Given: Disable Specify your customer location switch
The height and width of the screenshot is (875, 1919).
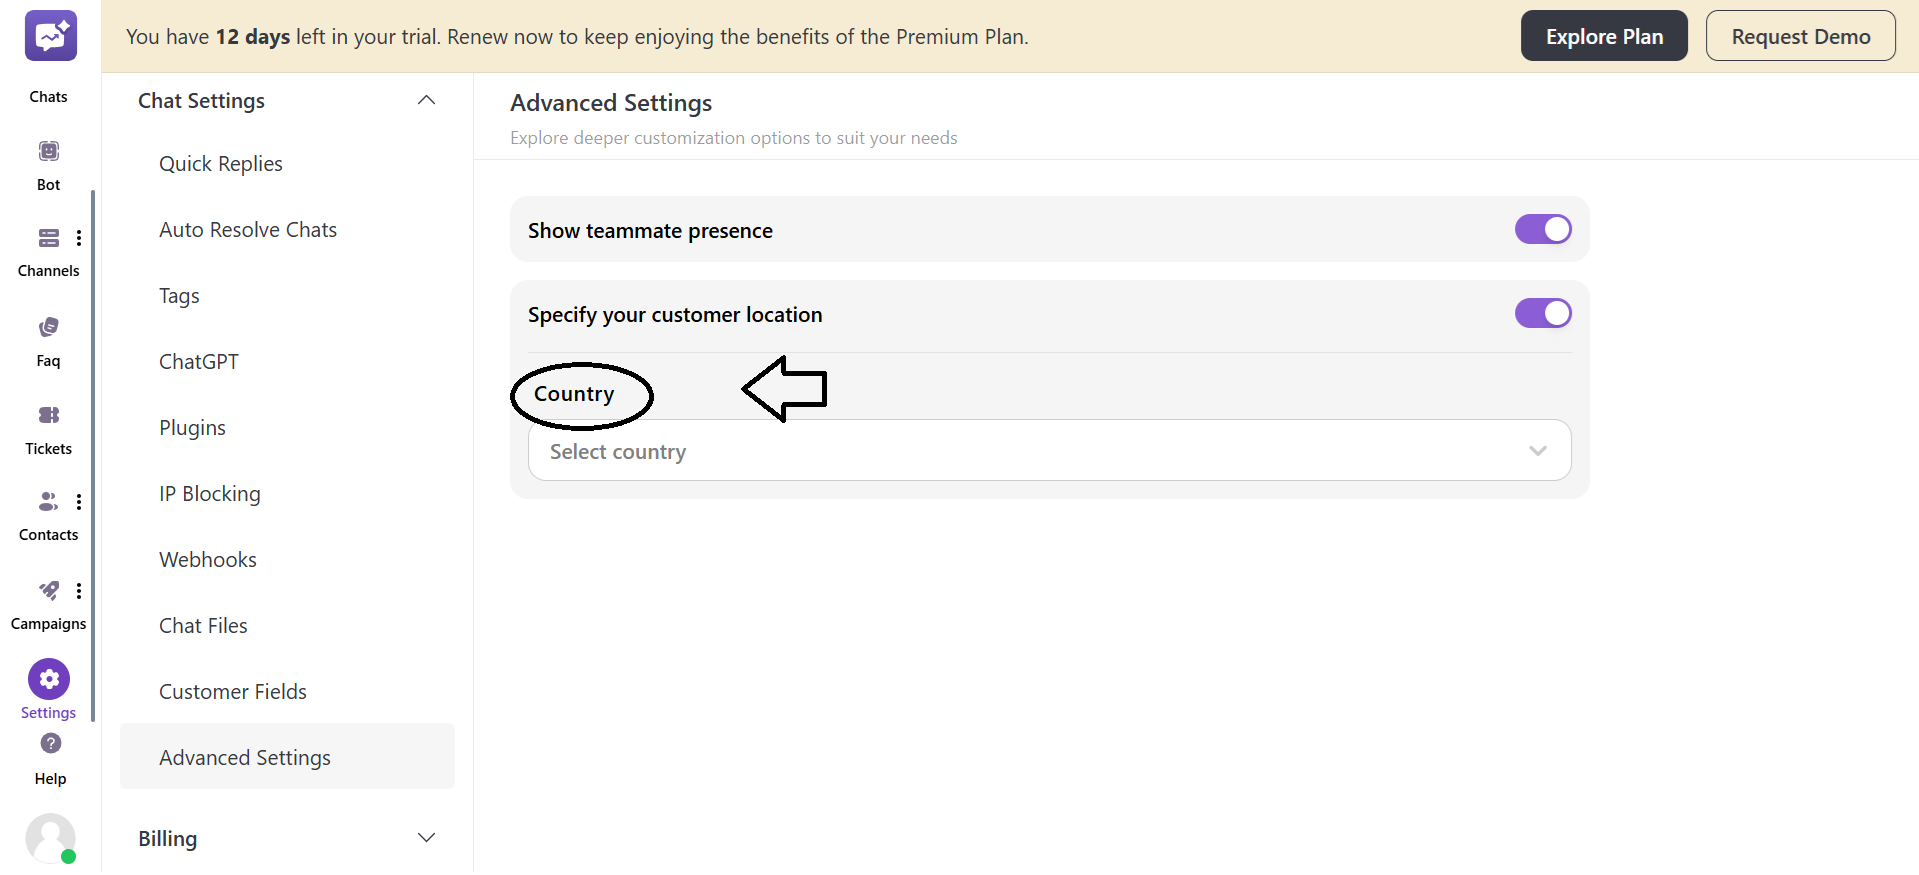Looking at the screenshot, I should pos(1542,314).
